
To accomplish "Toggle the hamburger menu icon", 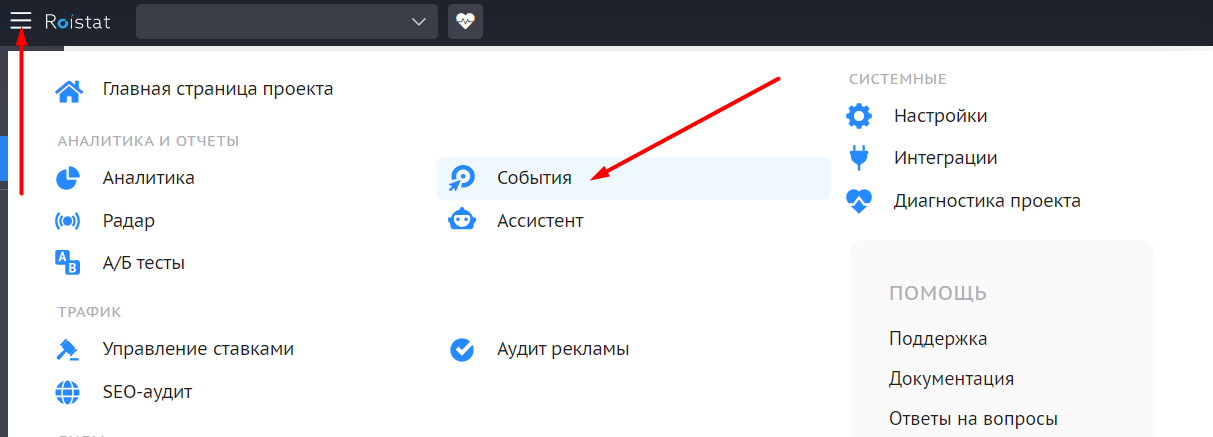I will [x=21, y=21].
